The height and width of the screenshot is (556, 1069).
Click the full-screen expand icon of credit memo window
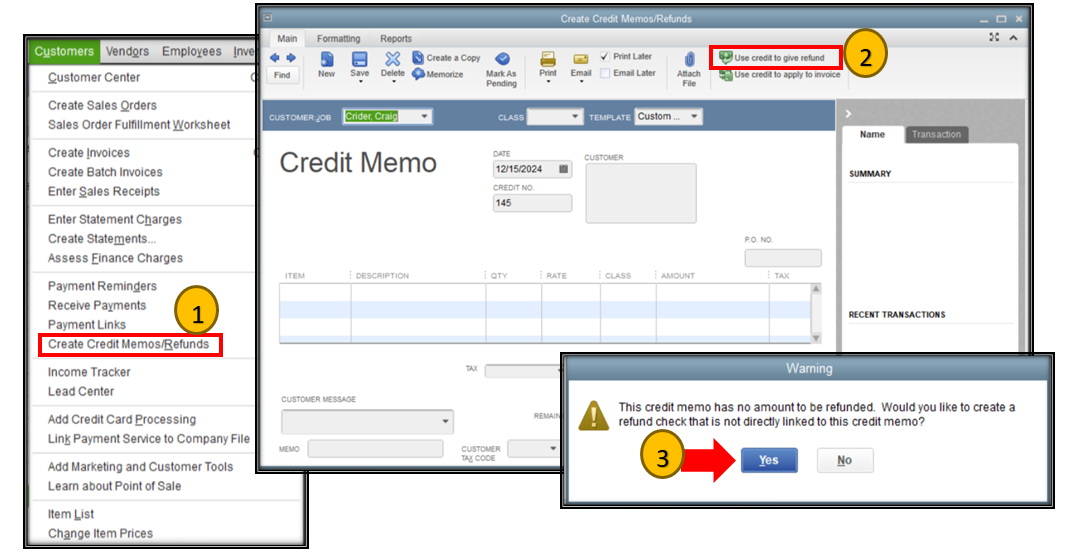(994, 37)
